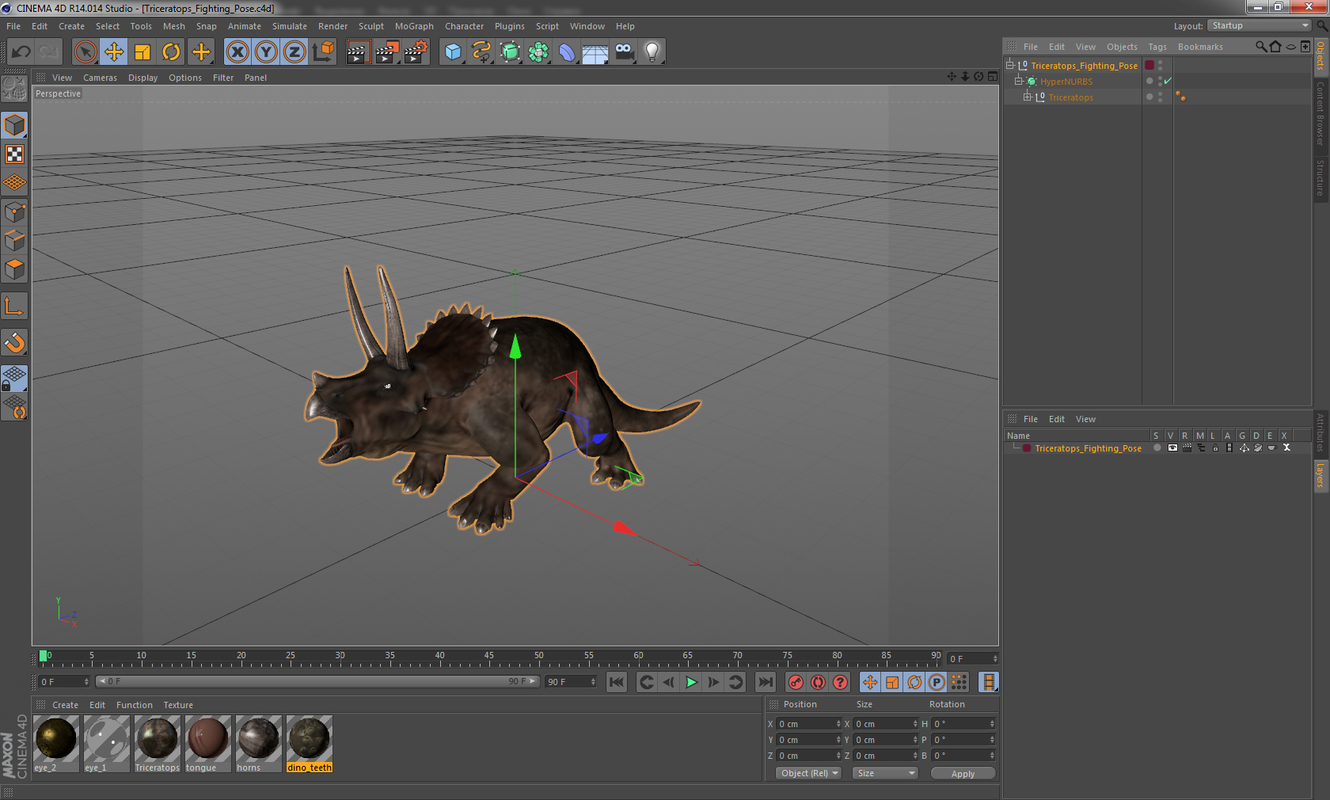Click the Object Manager search icon
This screenshot has height=800, width=1330.
[1261, 47]
